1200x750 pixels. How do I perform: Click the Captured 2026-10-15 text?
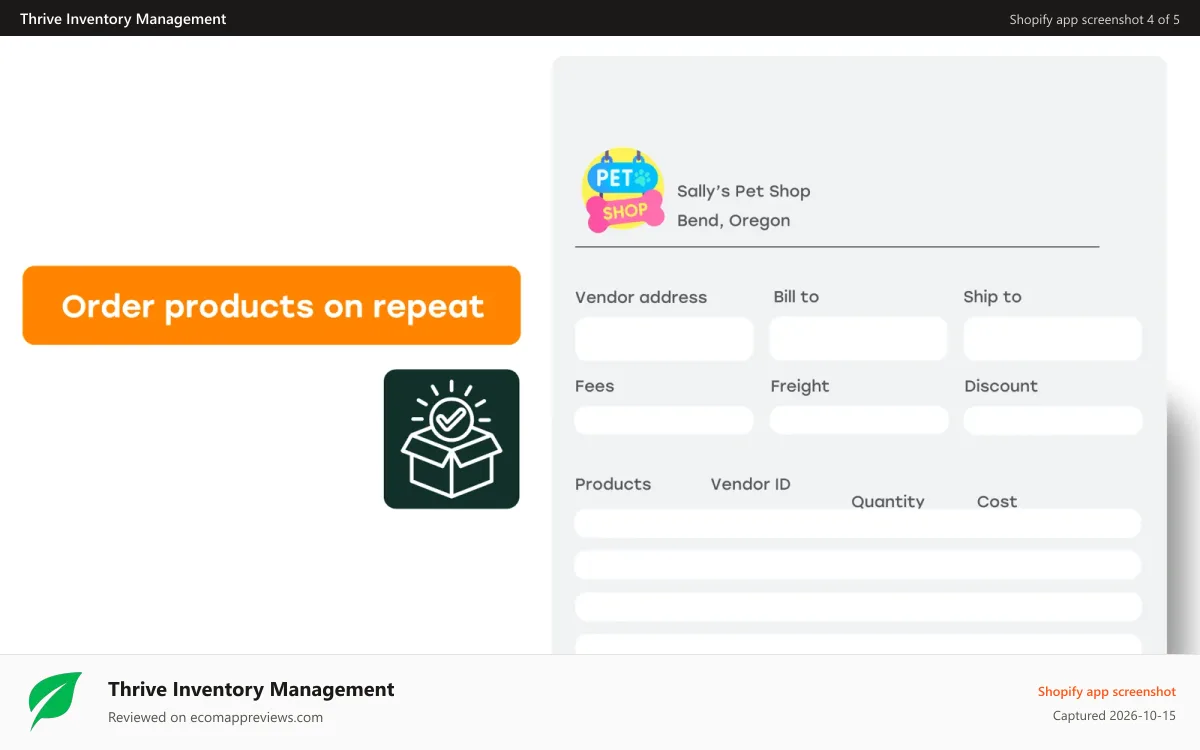[1114, 715]
